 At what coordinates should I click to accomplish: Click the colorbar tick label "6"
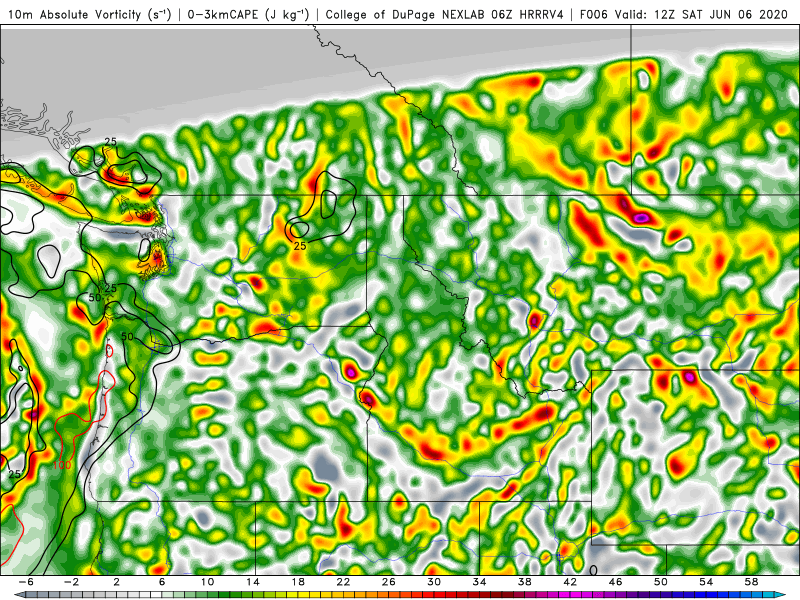point(162,582)
